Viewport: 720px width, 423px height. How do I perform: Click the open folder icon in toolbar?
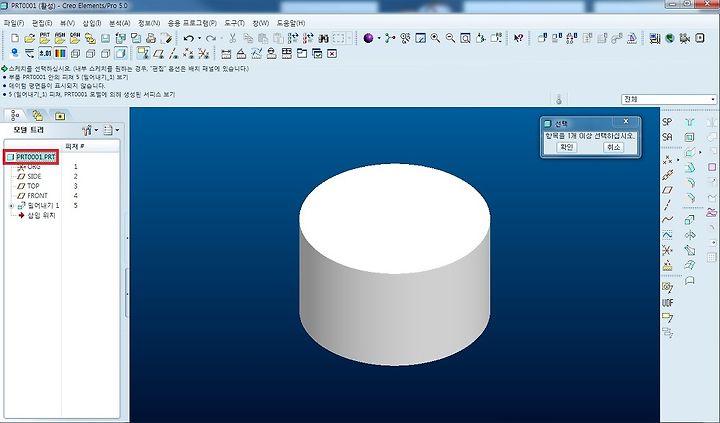tap(29, 38)
